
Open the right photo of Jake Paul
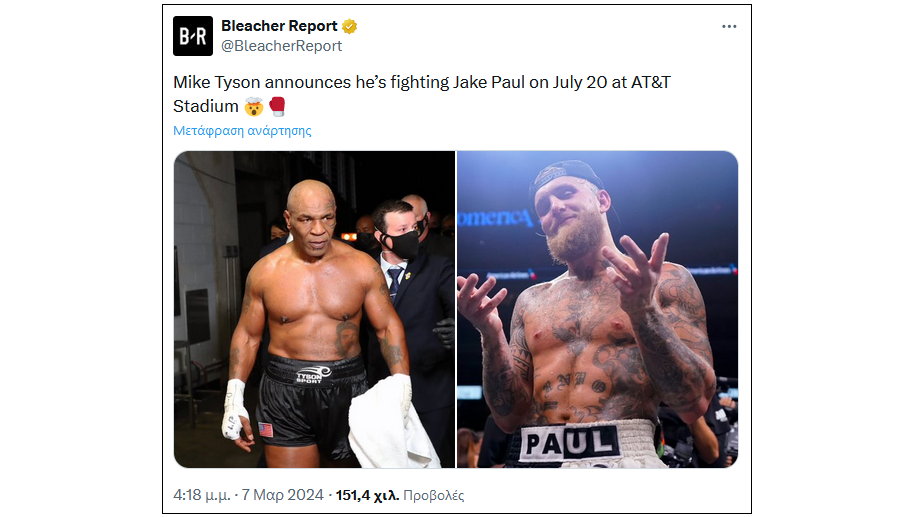[x=597, y=309]
